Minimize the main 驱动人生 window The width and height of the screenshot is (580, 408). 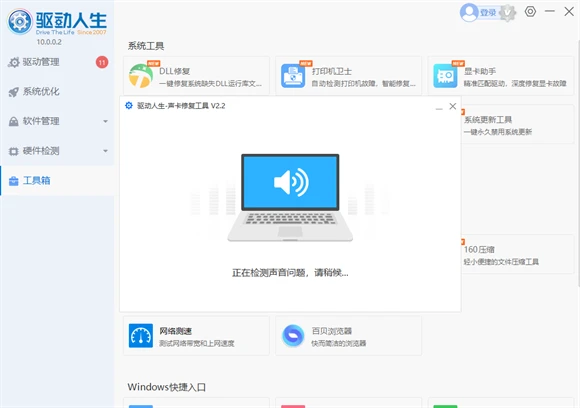[550, 11]
